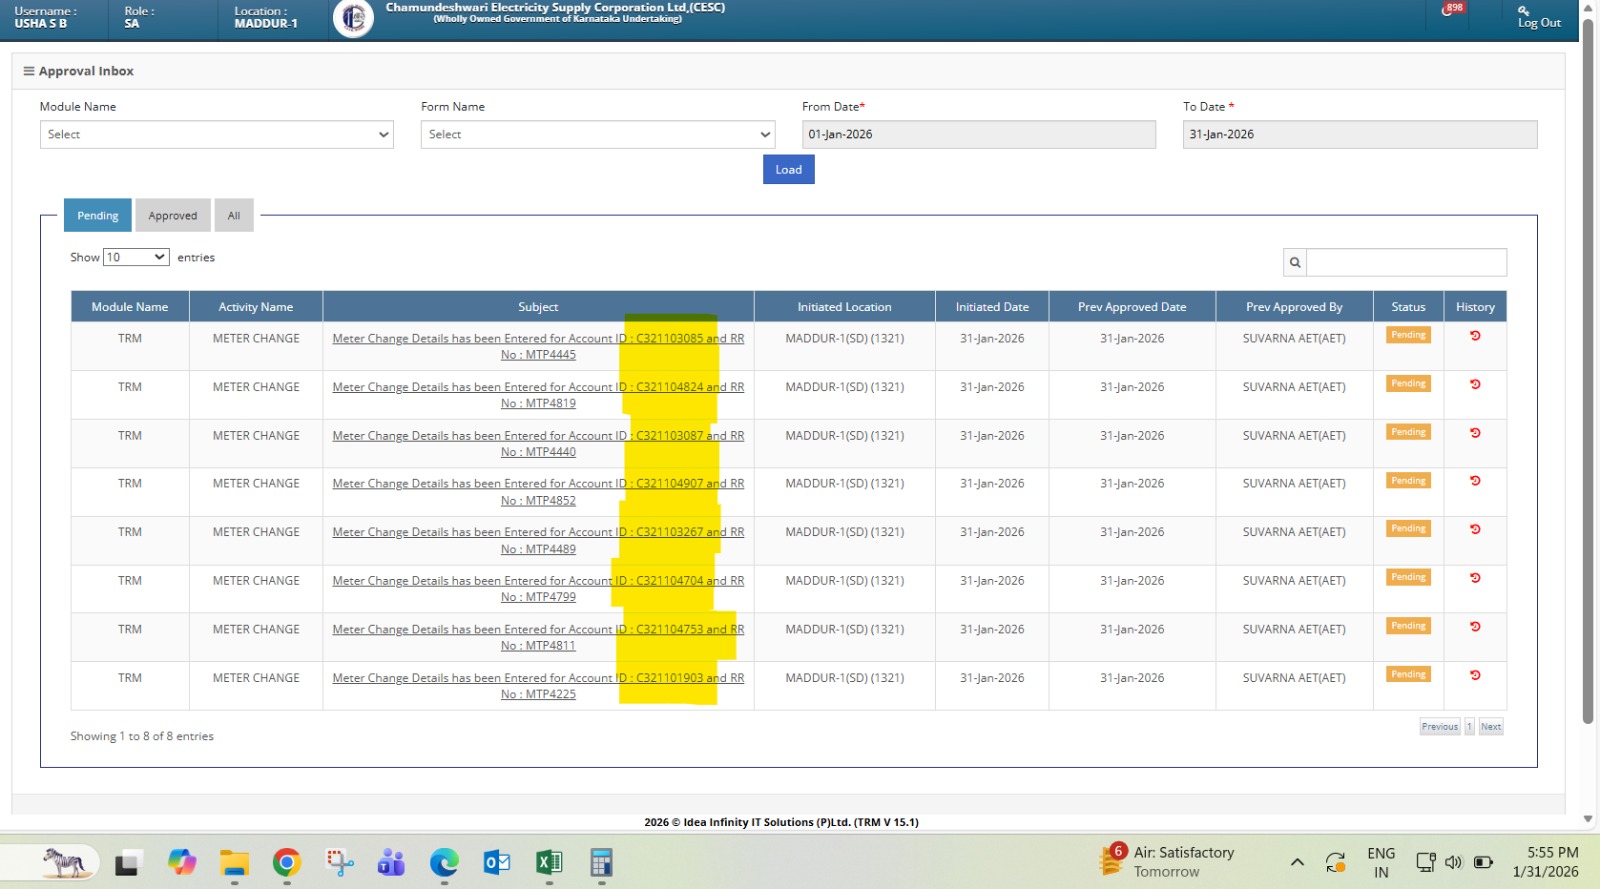Click the From Date input field
This screenshot has height=889, width=1600.
point(978,135)
